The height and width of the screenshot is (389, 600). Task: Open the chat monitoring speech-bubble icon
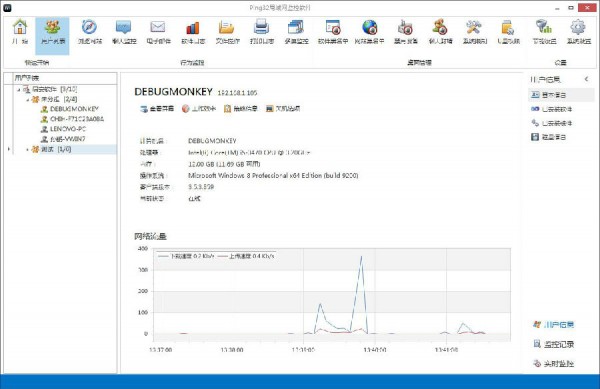point(124,32)
